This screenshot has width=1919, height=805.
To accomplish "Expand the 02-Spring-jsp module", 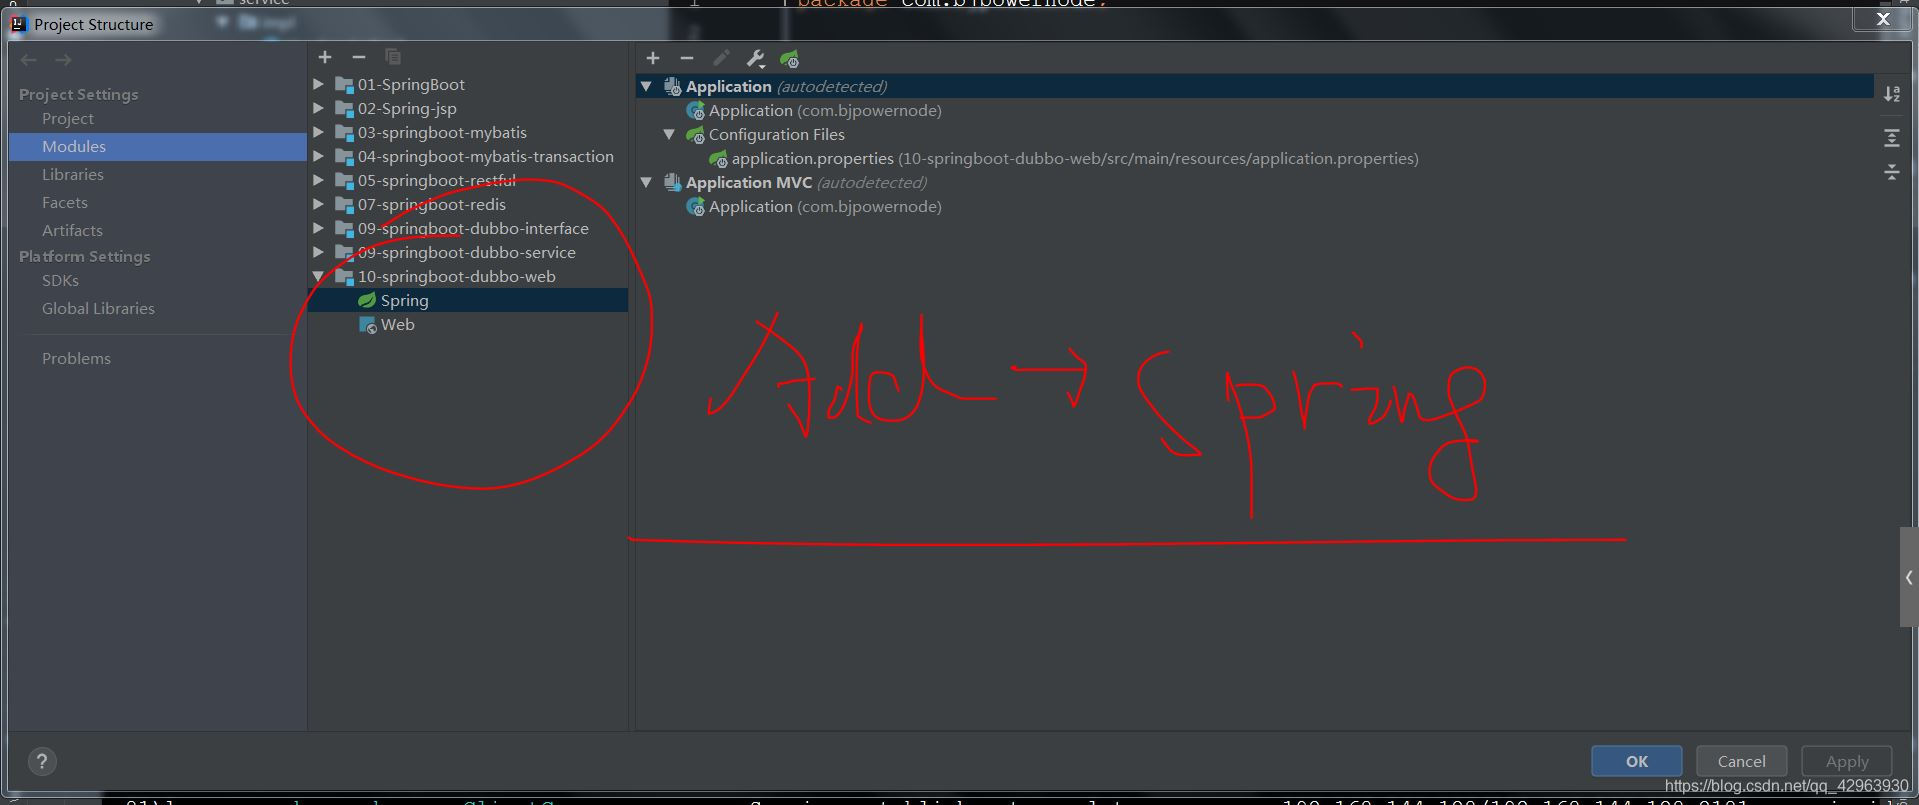I will 318,108.
